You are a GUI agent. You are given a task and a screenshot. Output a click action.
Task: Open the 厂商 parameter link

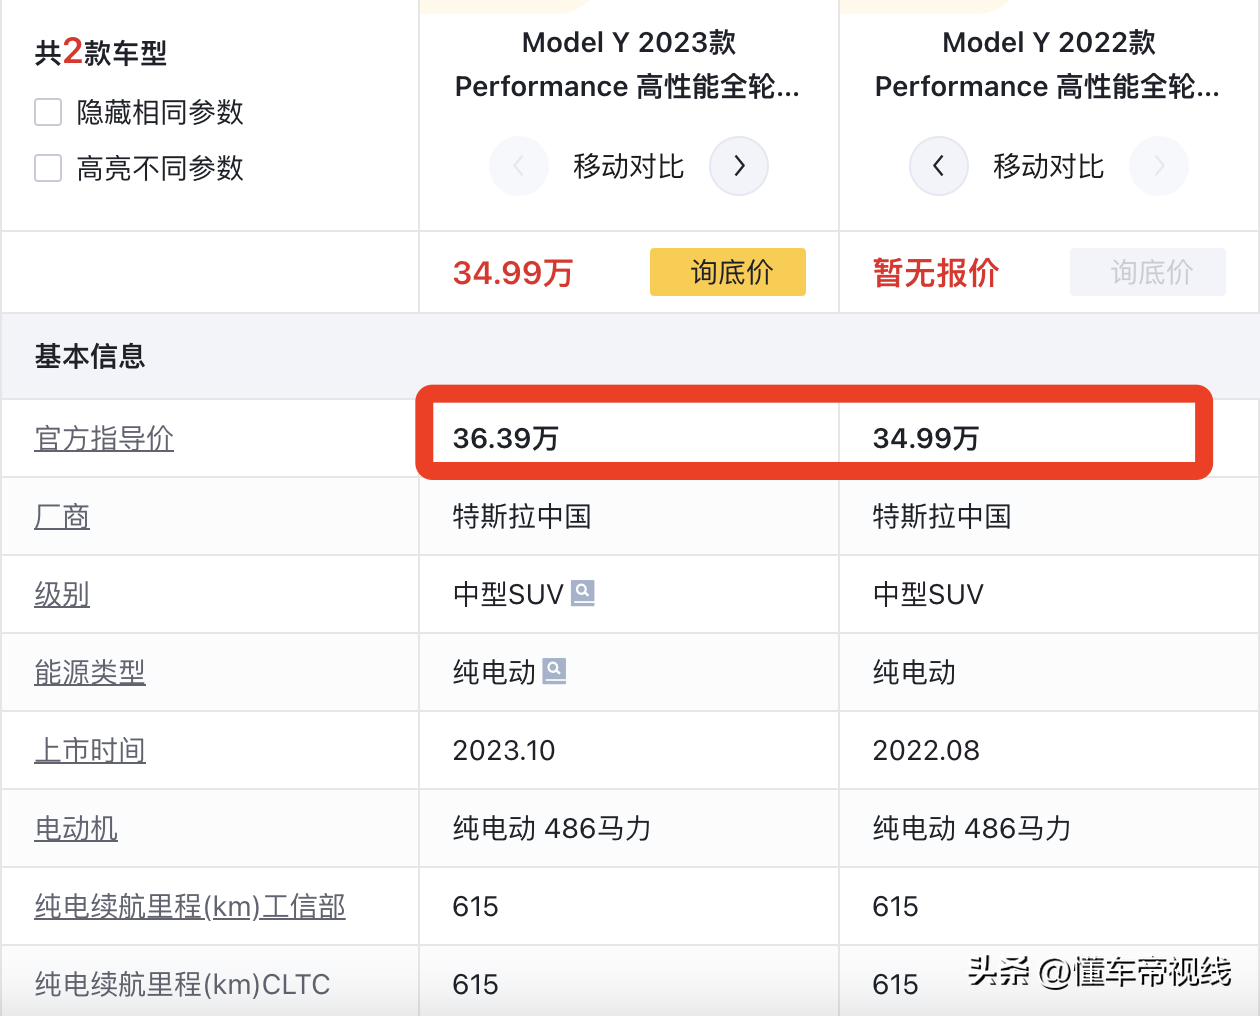coord(62,516)
